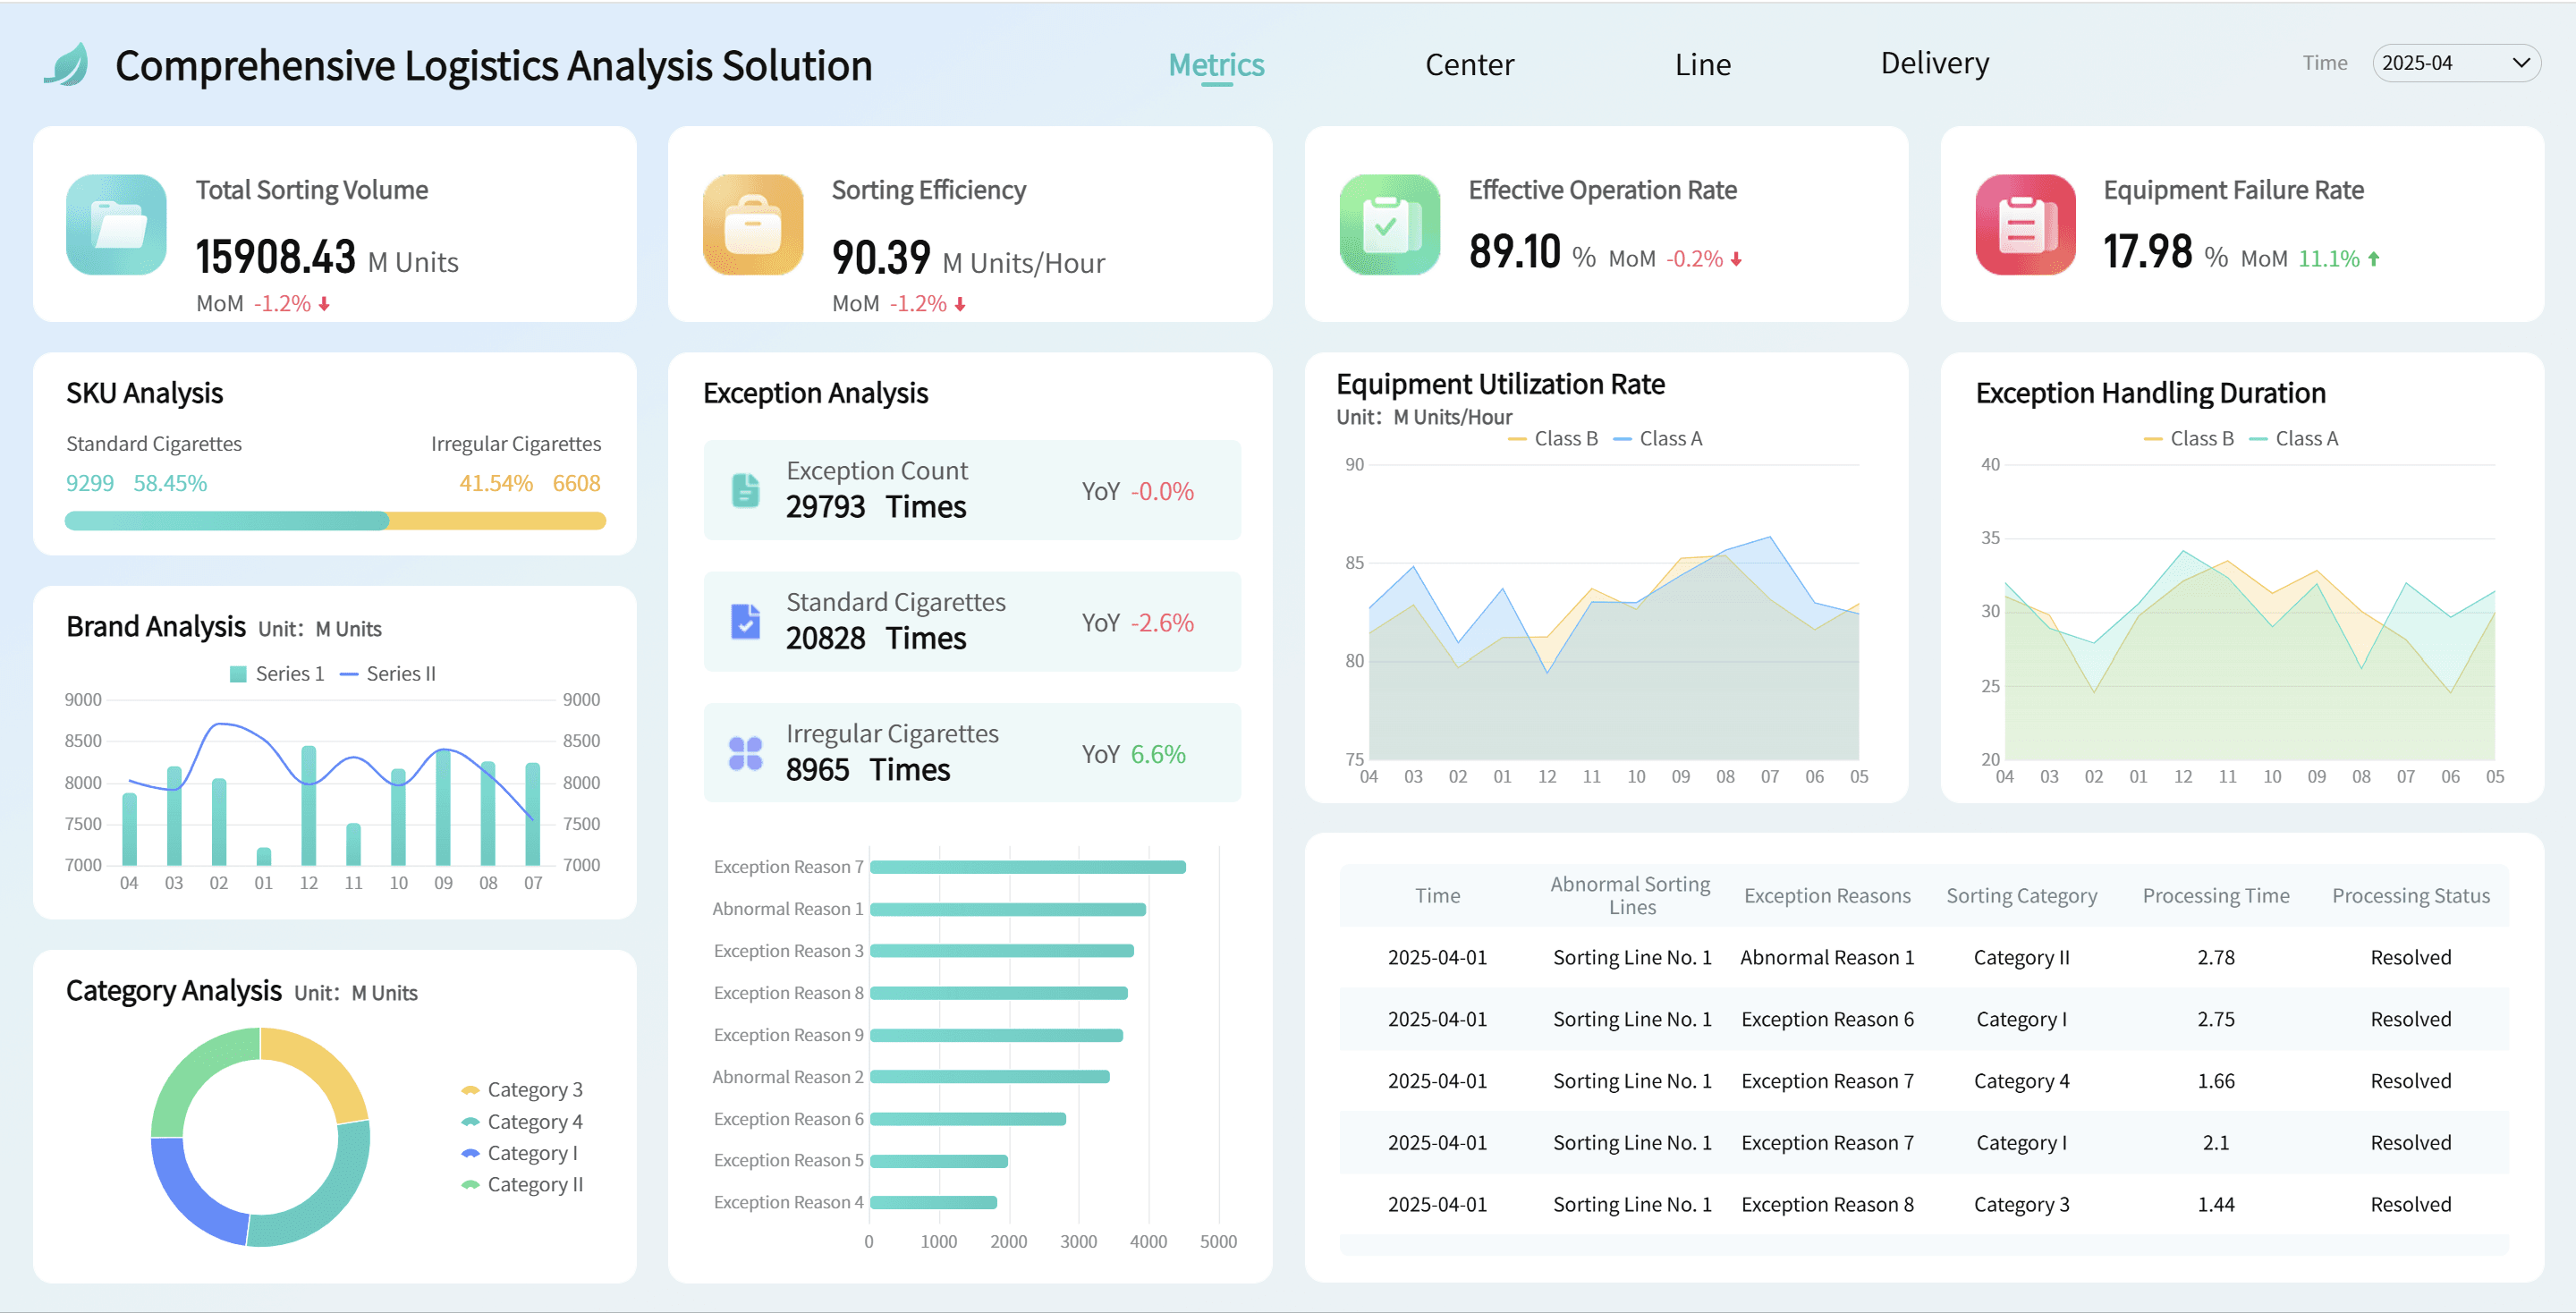Switch to the Line tab

click(x=1702, y=65)
